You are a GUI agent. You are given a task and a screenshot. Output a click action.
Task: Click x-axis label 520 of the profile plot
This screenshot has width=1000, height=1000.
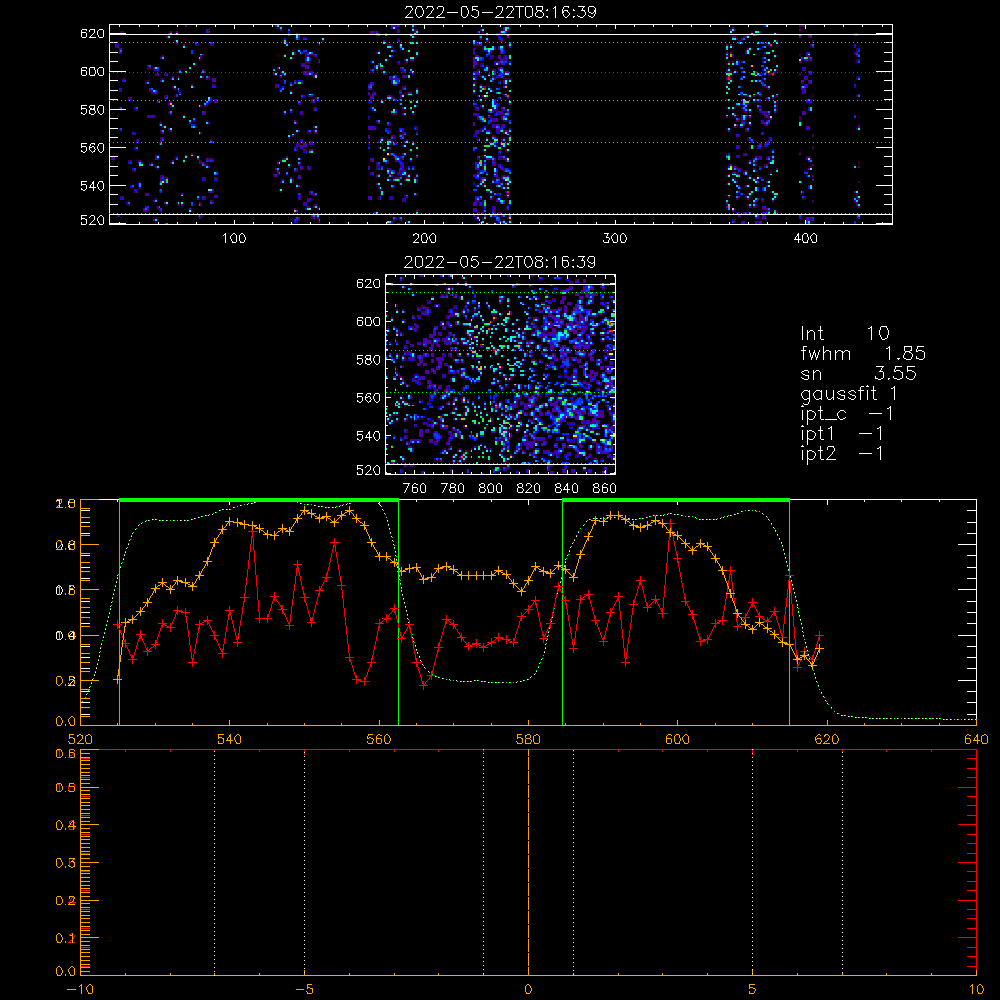pos(80,739)
